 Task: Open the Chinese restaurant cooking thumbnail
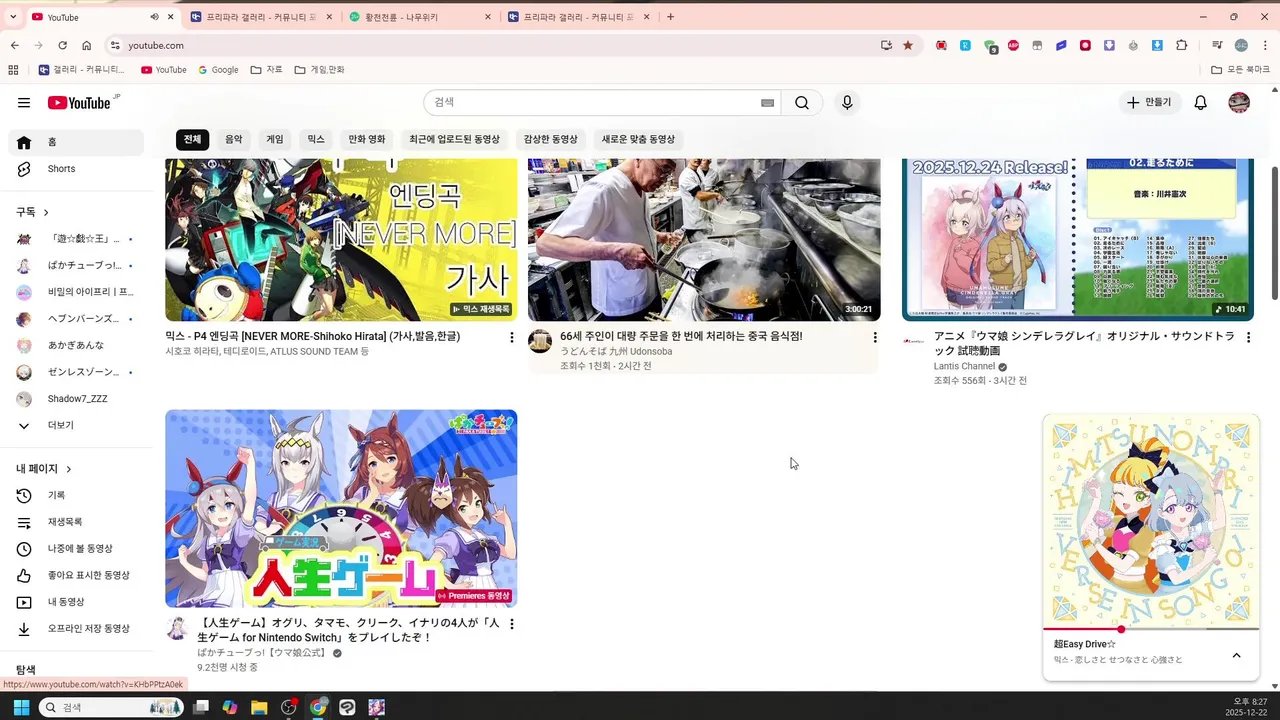coord(704,240)
